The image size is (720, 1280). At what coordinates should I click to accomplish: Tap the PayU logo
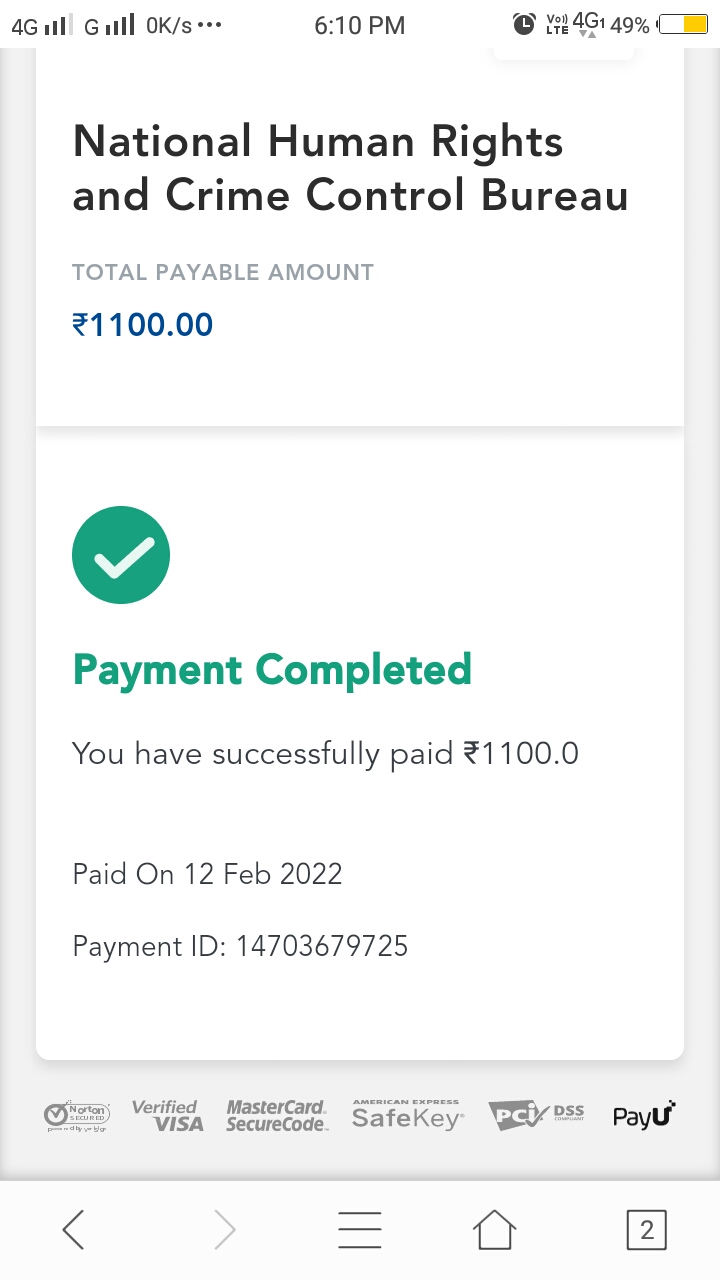[x=645, y=1116]
